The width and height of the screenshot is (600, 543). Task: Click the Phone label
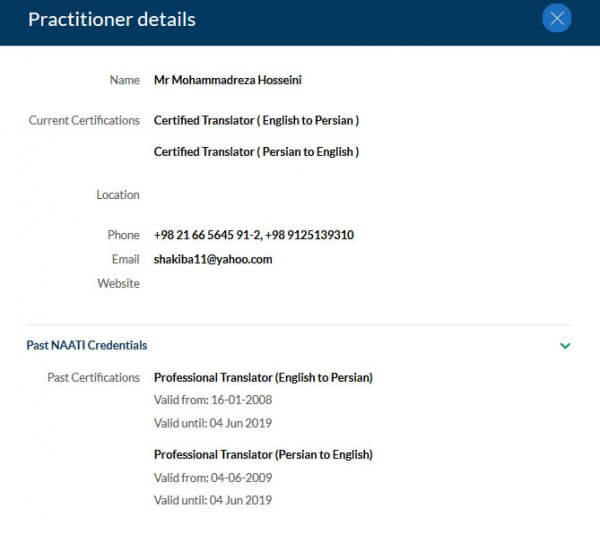pyautogui.click(x=123, y=235)
